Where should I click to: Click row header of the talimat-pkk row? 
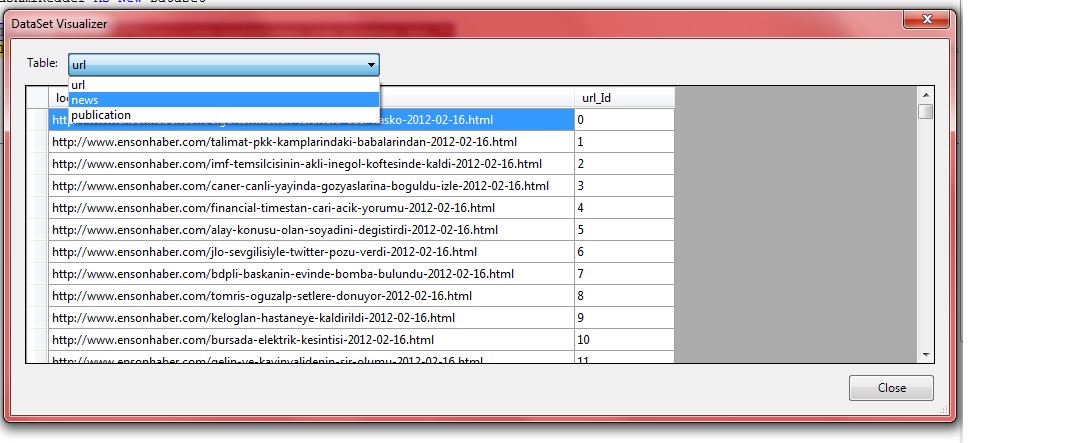[x=37, y=142]
